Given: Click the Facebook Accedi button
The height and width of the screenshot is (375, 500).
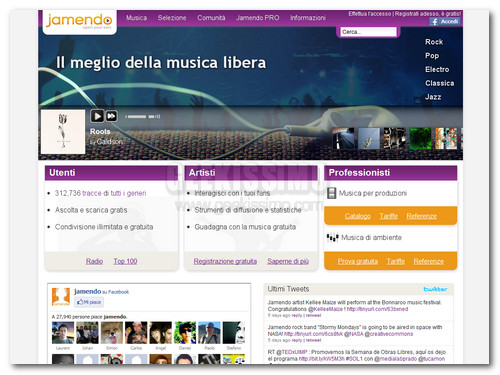Looking at the screenshot, I should (x=445, y=21).
